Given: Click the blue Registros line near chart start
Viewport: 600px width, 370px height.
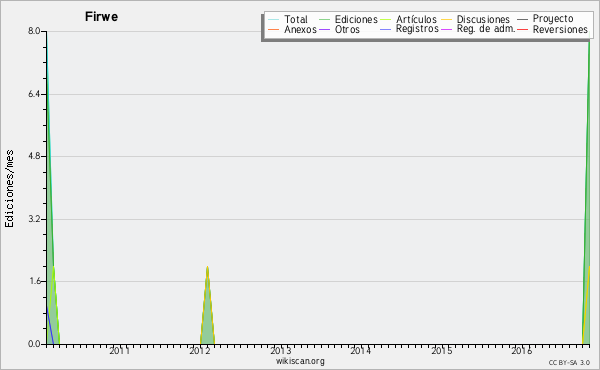Looking at the screenshot, I should (50, 325).
